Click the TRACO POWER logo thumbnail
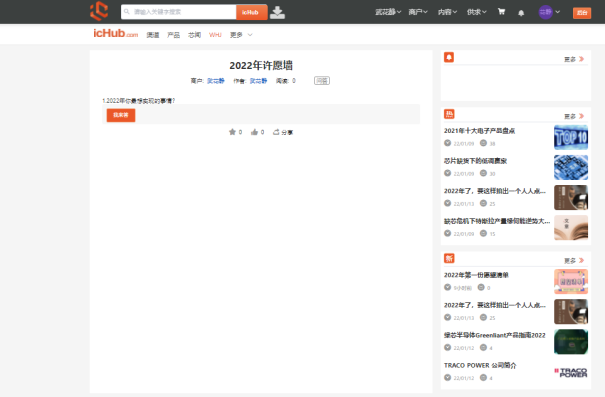Screen dimensions: 605x397 tap(571, 372)
